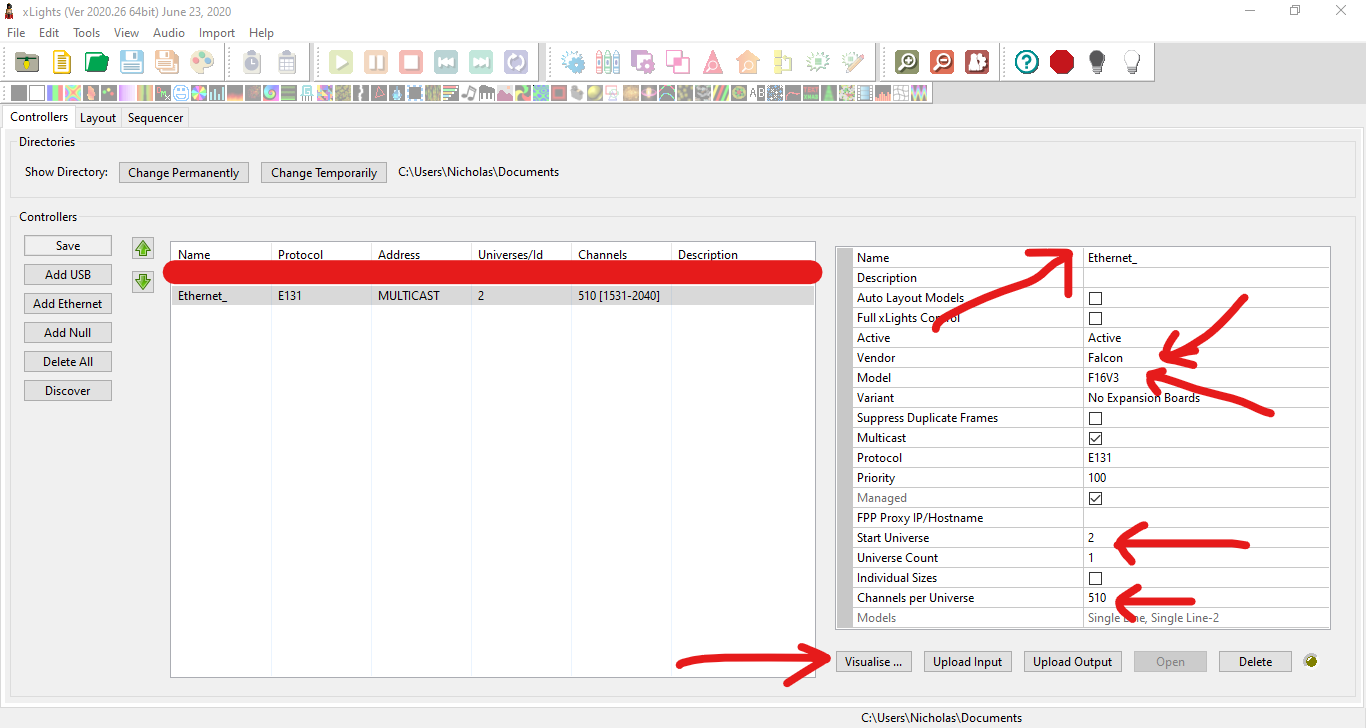The image size is (1366, 728).
Task: Move controller up with green up arrow
Action: (143, 247)
